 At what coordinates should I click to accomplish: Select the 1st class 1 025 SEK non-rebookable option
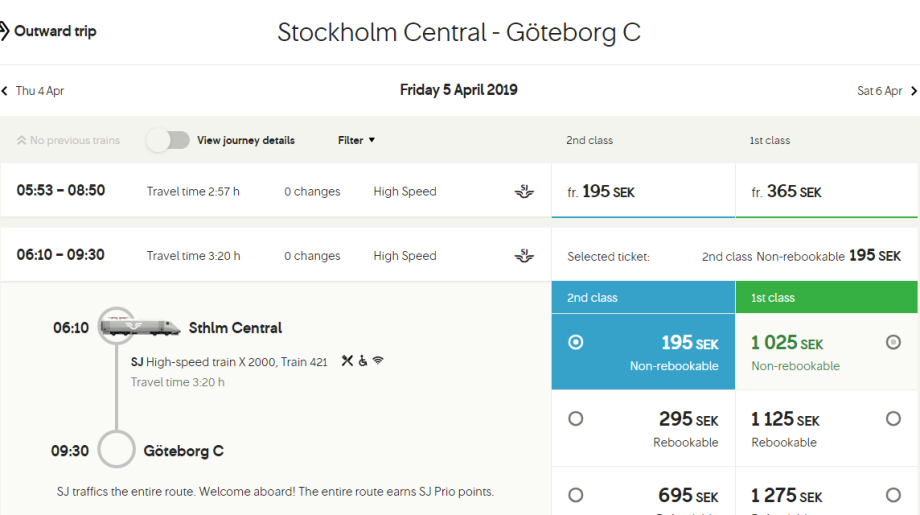[893, 342]
